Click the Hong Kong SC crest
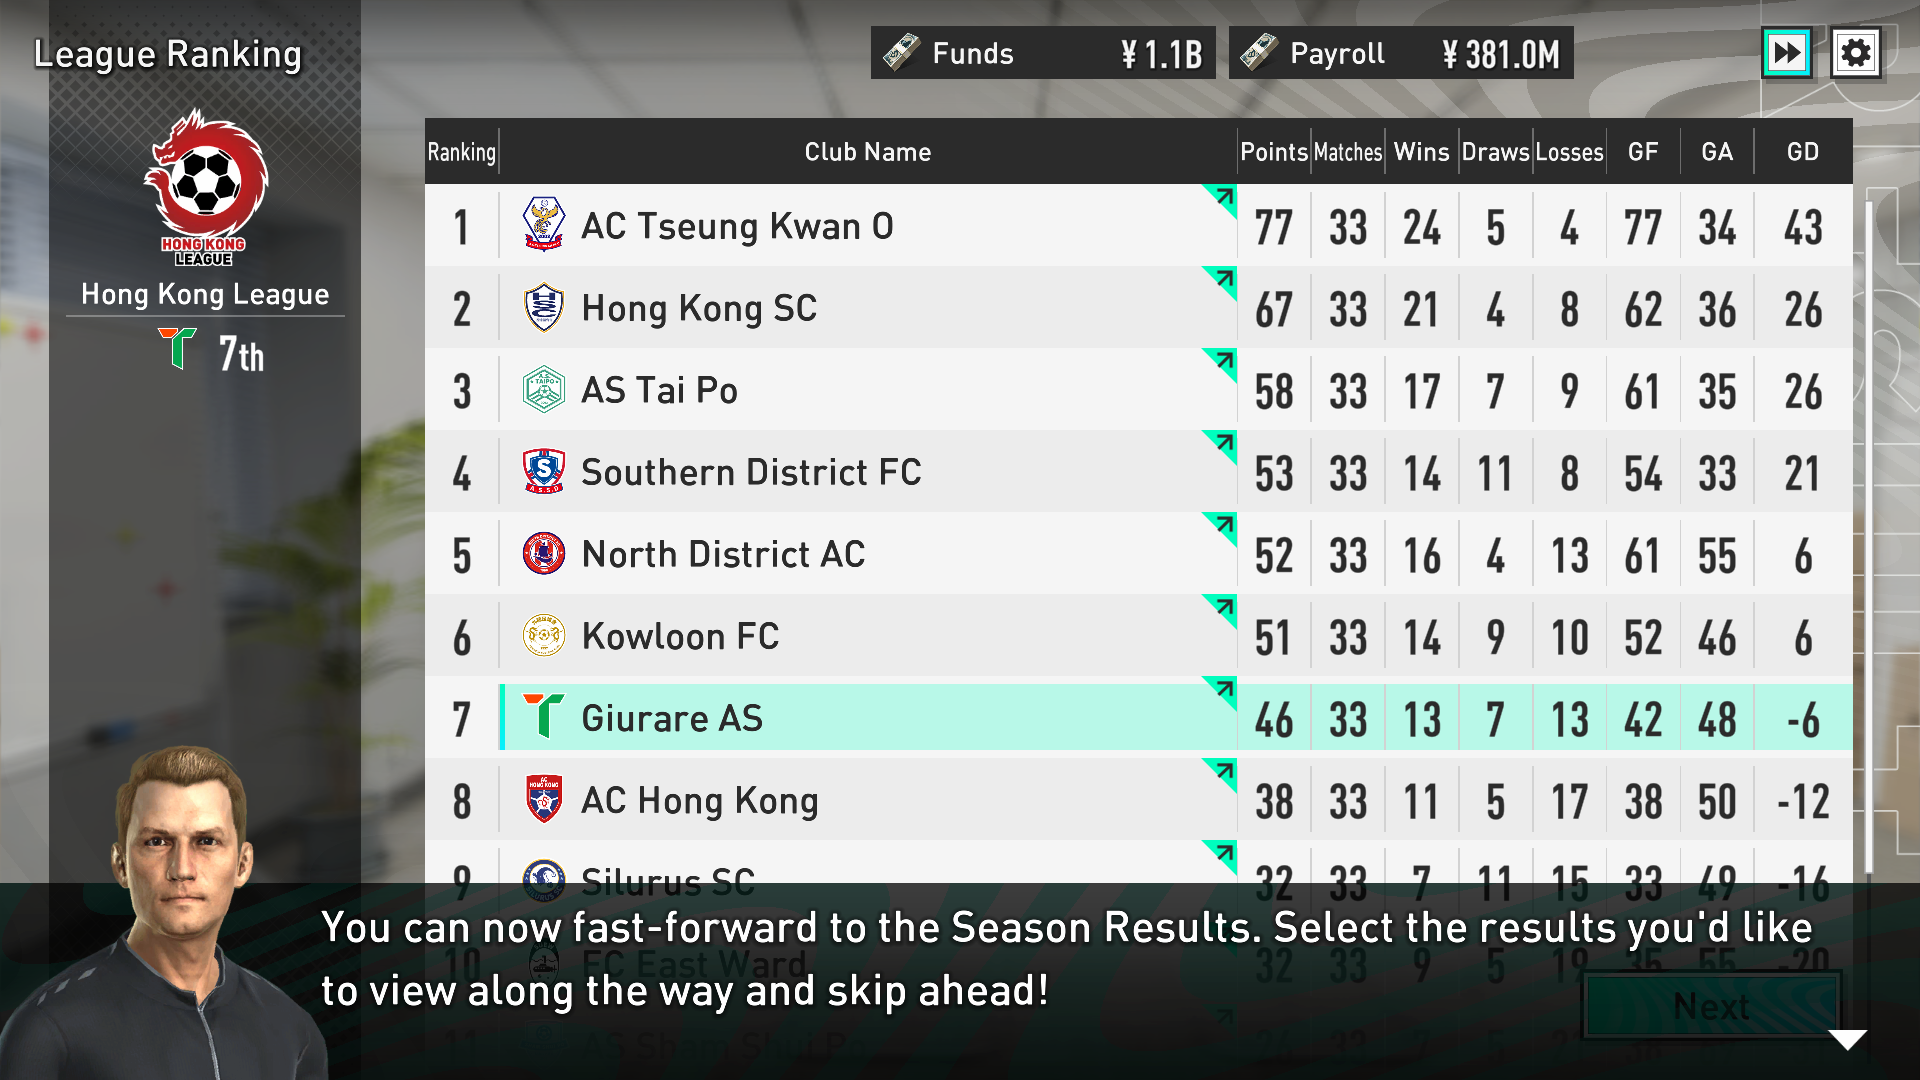The width and height of the screenshot is (1920, 1080). [x=544, y=308]
